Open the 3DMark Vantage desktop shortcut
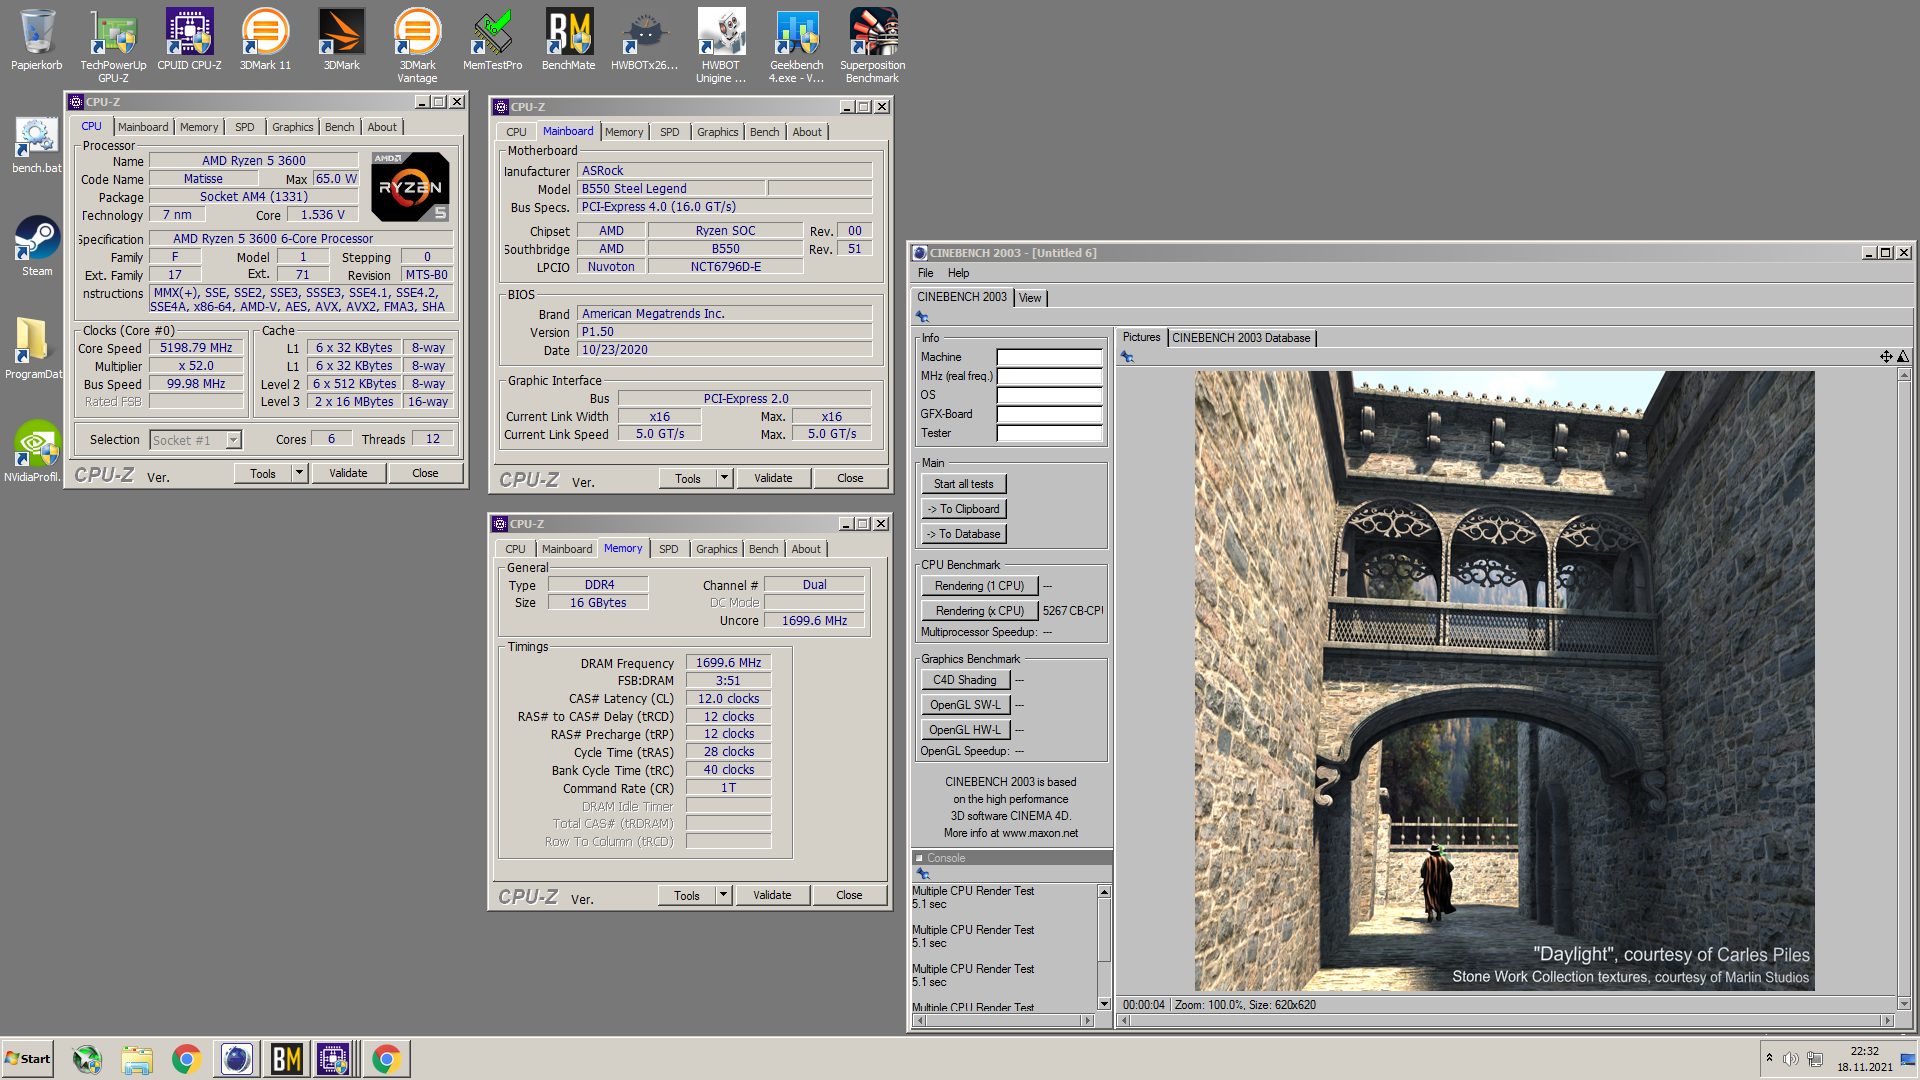The image size is (1920, 1080). tap(417, 45)
